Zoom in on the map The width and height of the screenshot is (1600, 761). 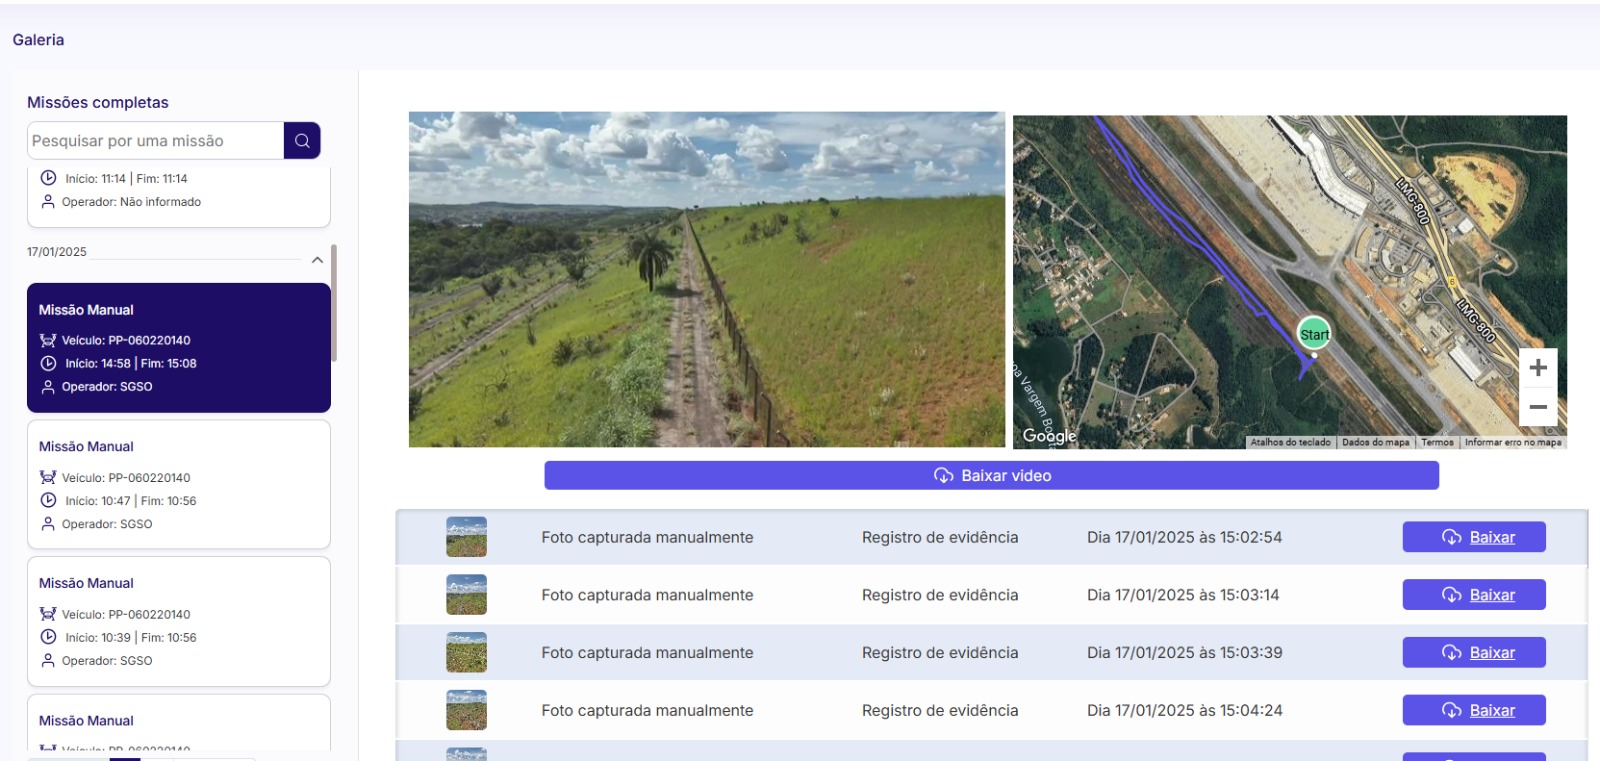(x=1537, y=368)
